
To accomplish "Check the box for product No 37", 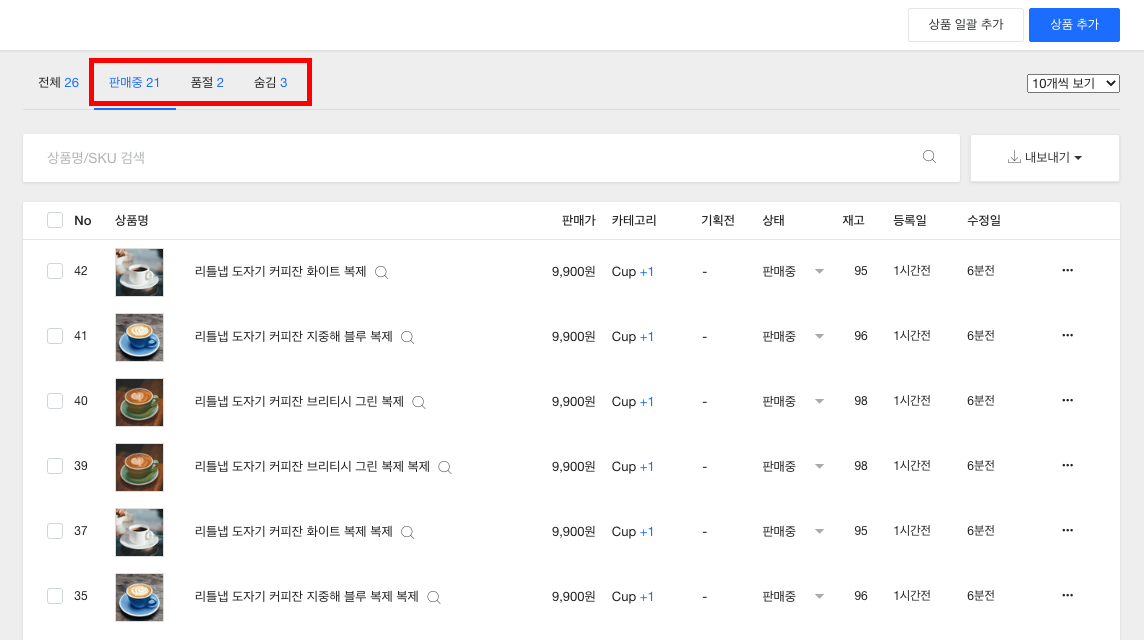I will pyautogui.click(x=55, y=531).
